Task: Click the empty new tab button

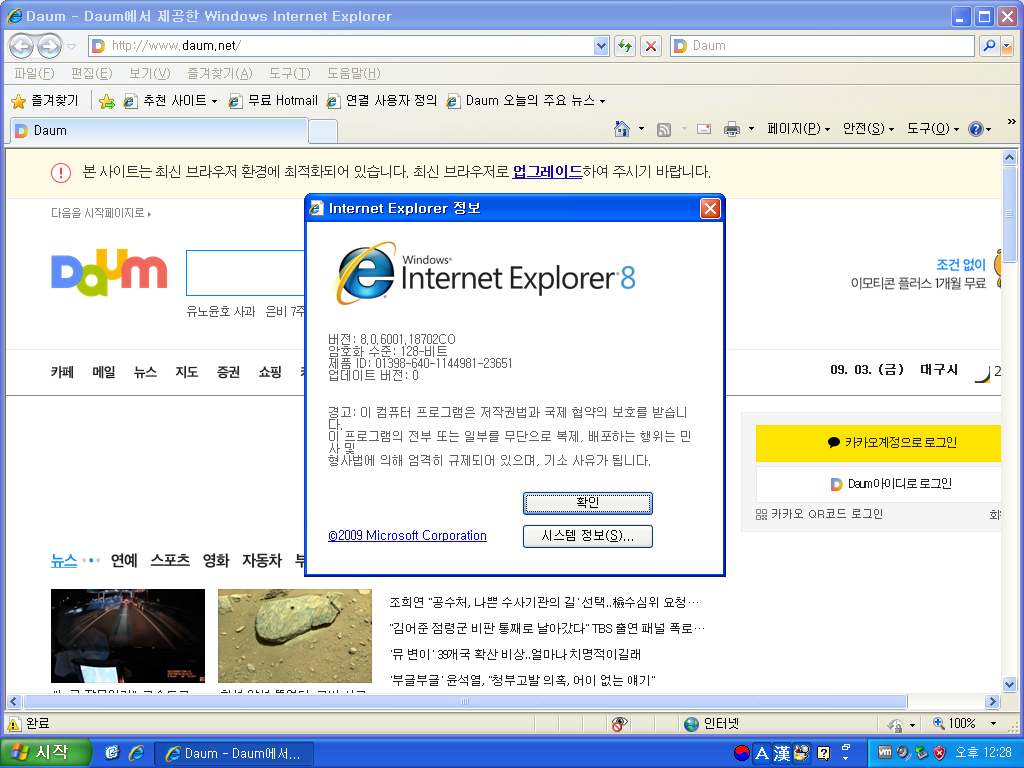Action: [x=323, y=131]
